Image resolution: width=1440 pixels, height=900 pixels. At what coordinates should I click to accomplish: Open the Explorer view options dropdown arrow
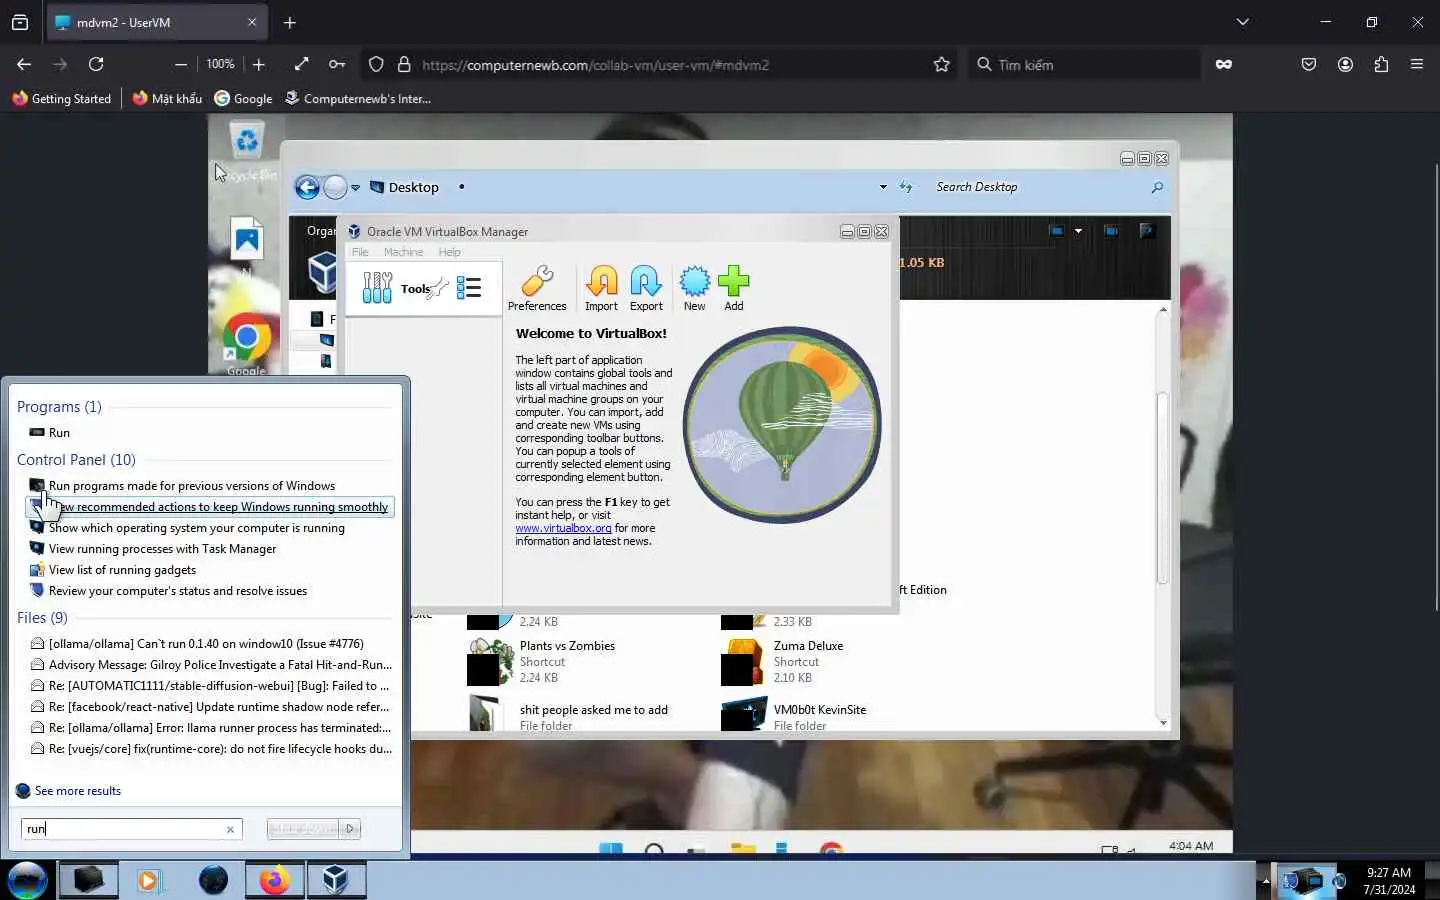(x=1078, y=231)
